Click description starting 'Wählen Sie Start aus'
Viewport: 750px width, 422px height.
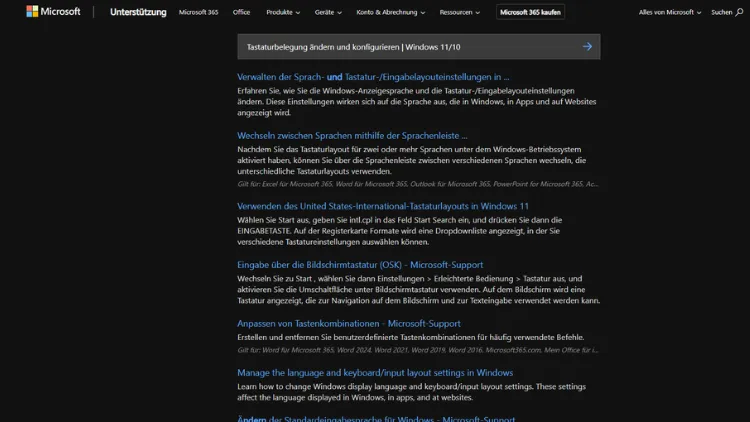point(399,231)
